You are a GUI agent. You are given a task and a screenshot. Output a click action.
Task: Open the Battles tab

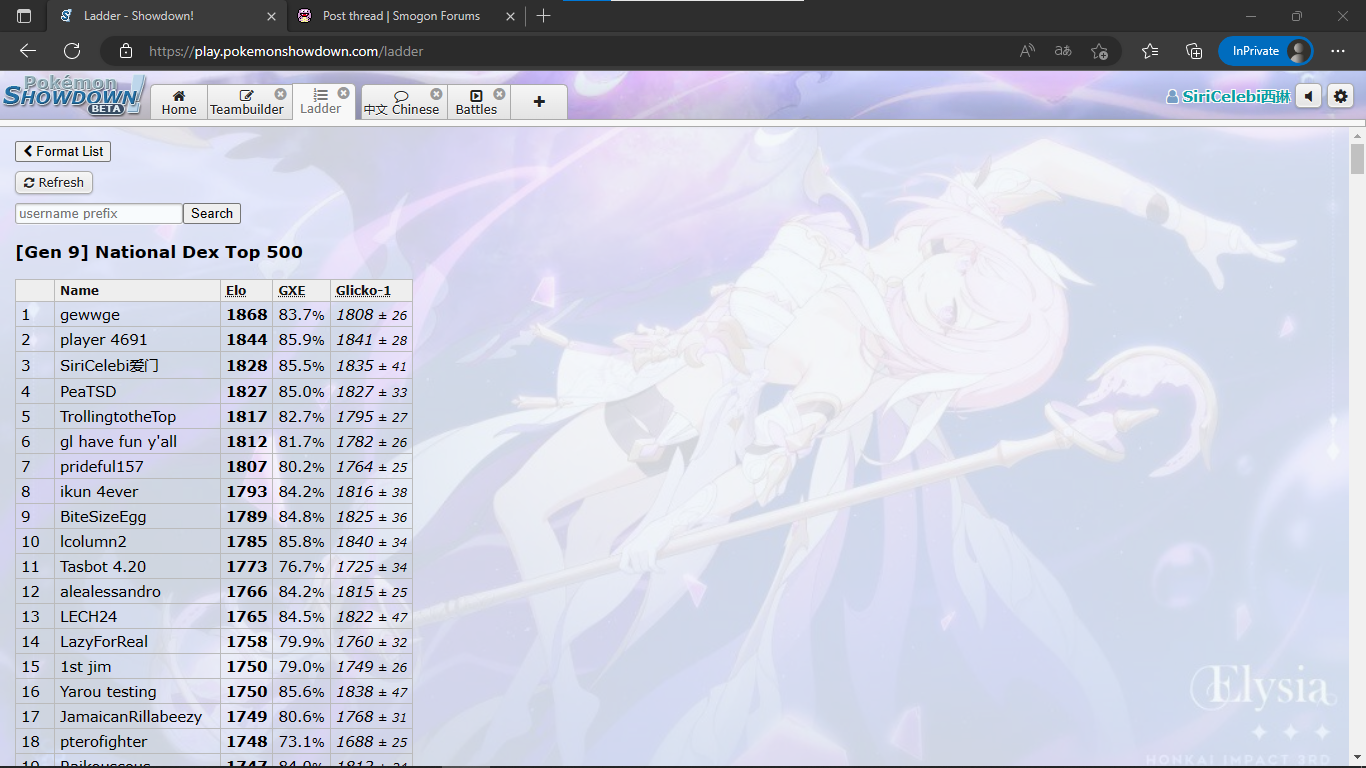pos(476,102)
